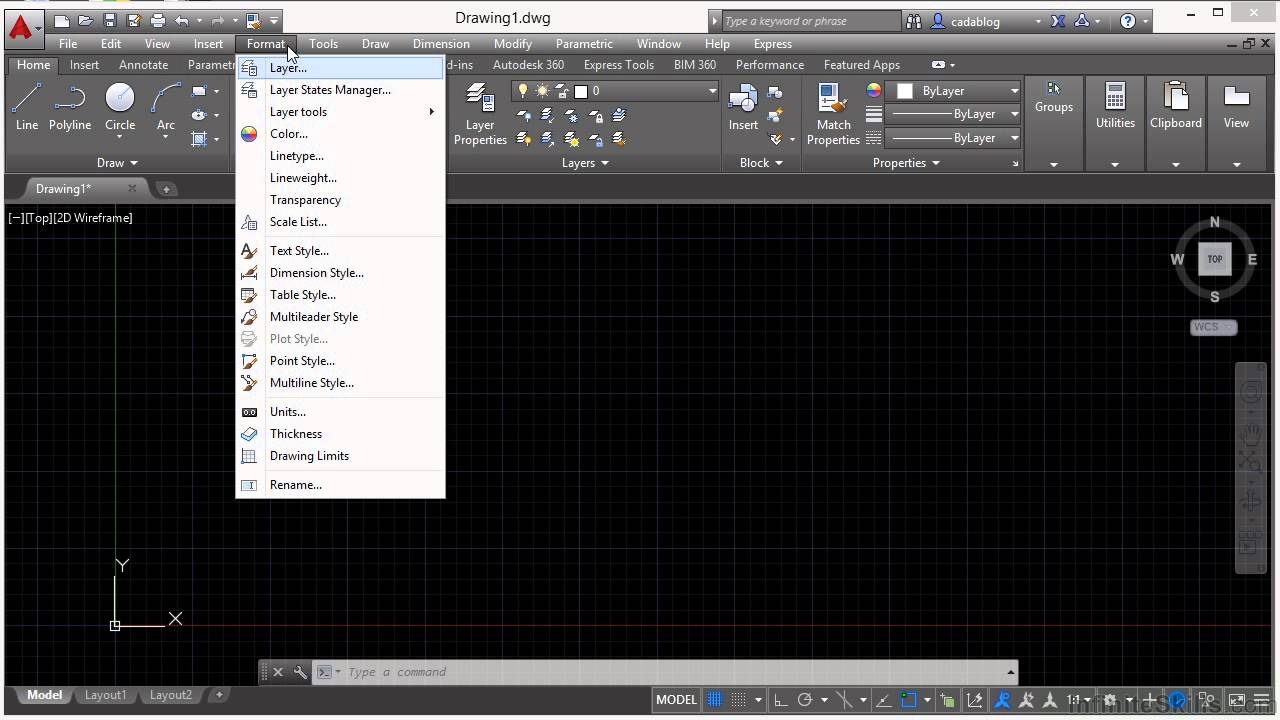Click Drawing Limits menu entry
This screenshot has height=720, width=1280.
point(340,456)
